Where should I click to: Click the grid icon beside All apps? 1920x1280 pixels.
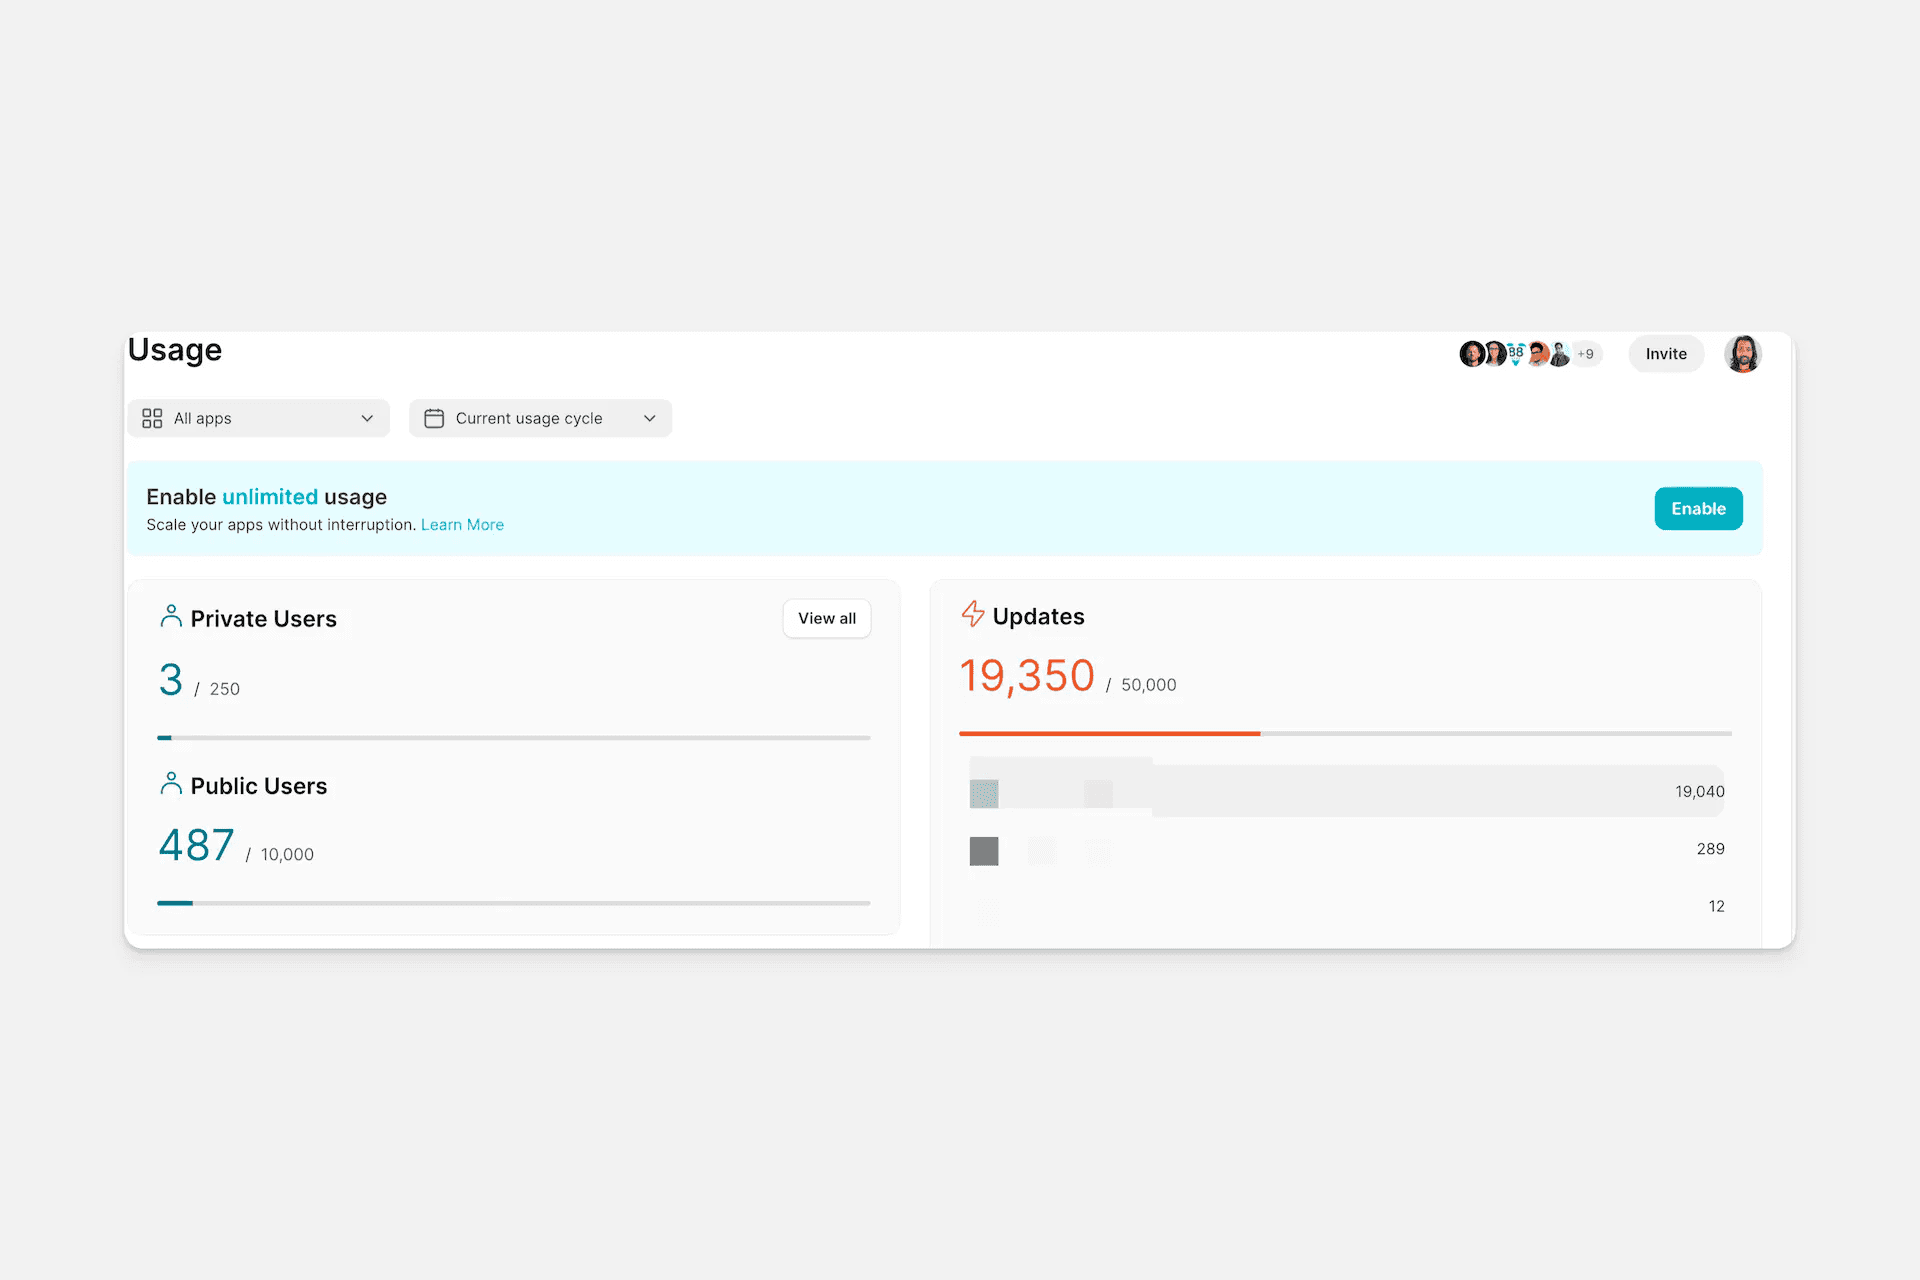tap(152, 418)
